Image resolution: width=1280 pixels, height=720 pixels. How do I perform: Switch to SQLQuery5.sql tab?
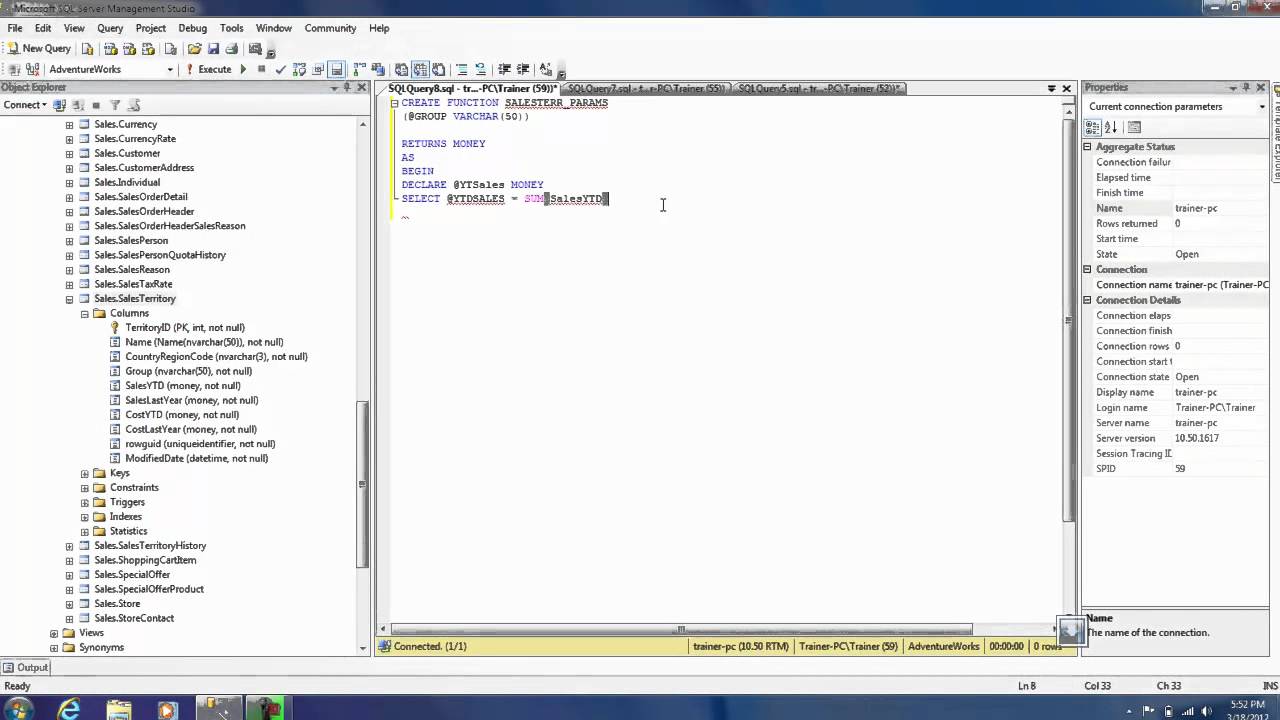pos(819,88)
